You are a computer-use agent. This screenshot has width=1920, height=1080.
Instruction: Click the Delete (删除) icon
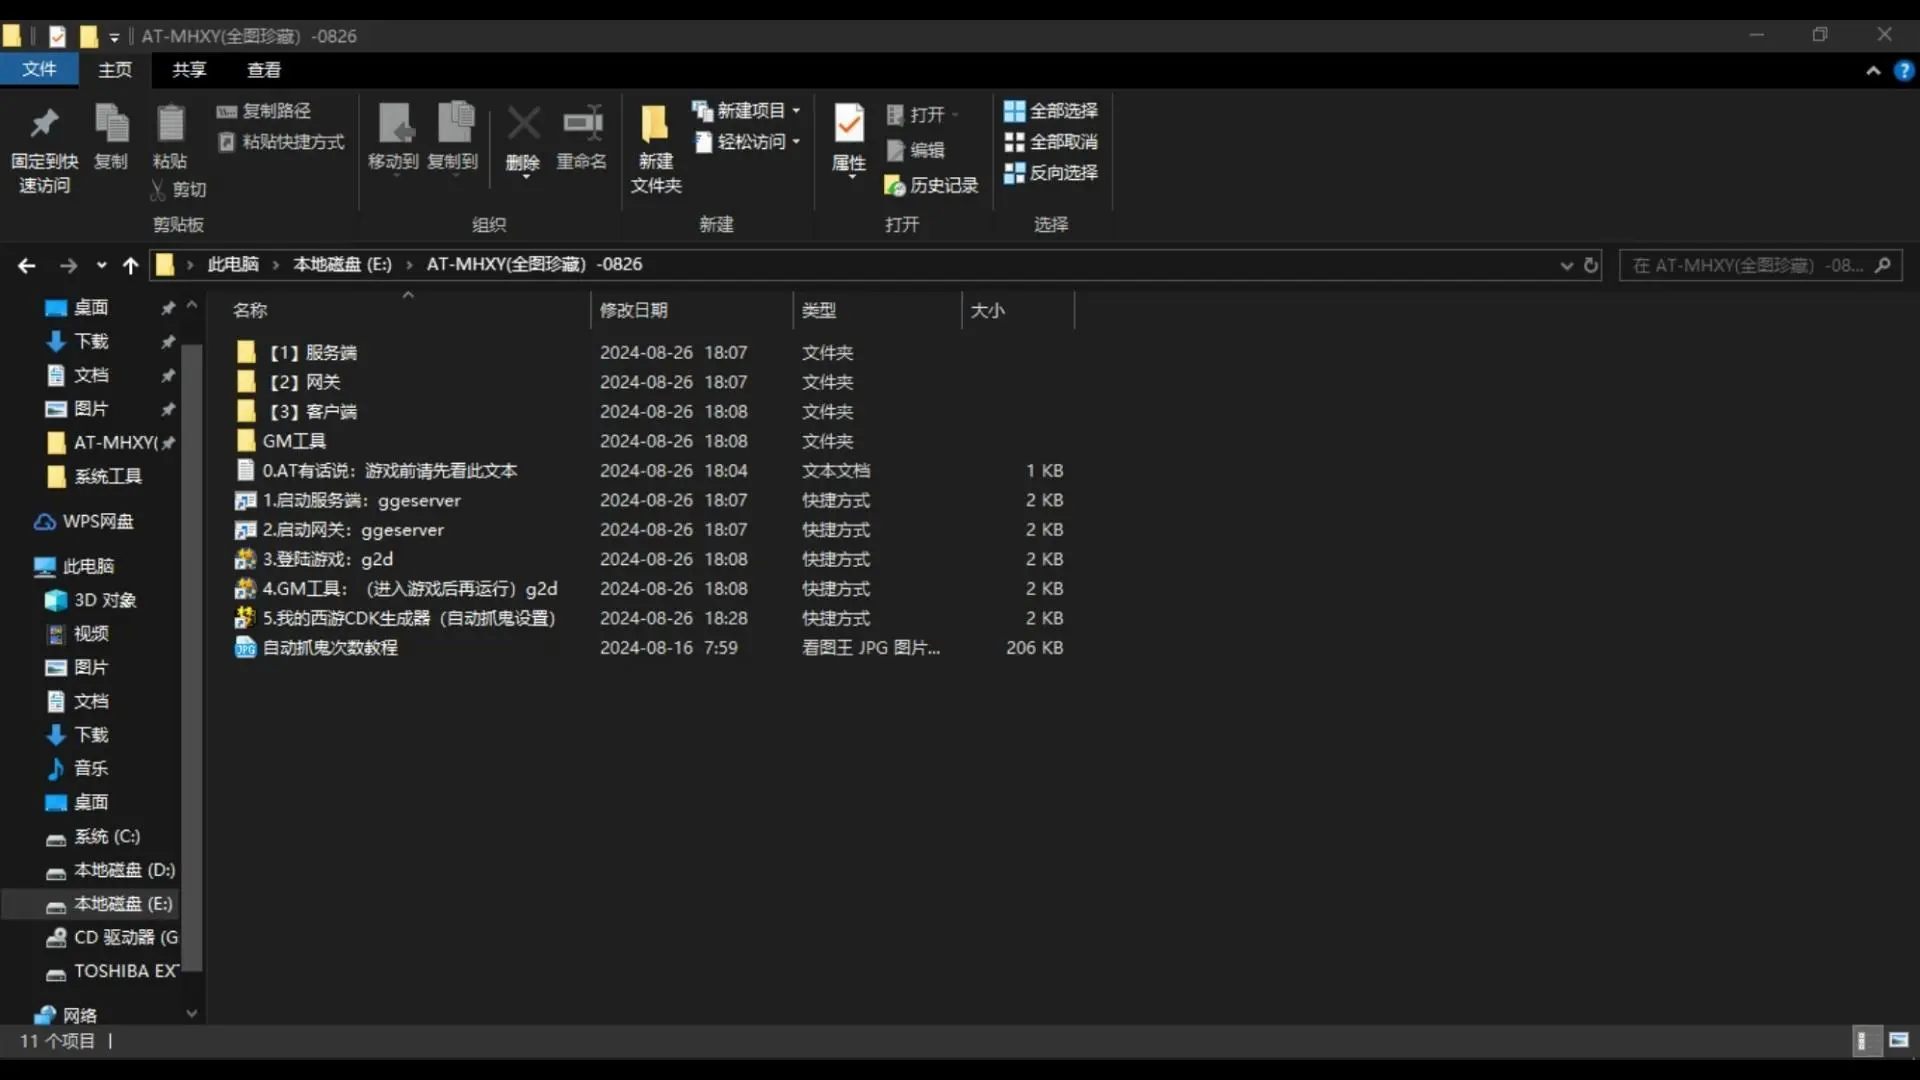tap(523, 124)
